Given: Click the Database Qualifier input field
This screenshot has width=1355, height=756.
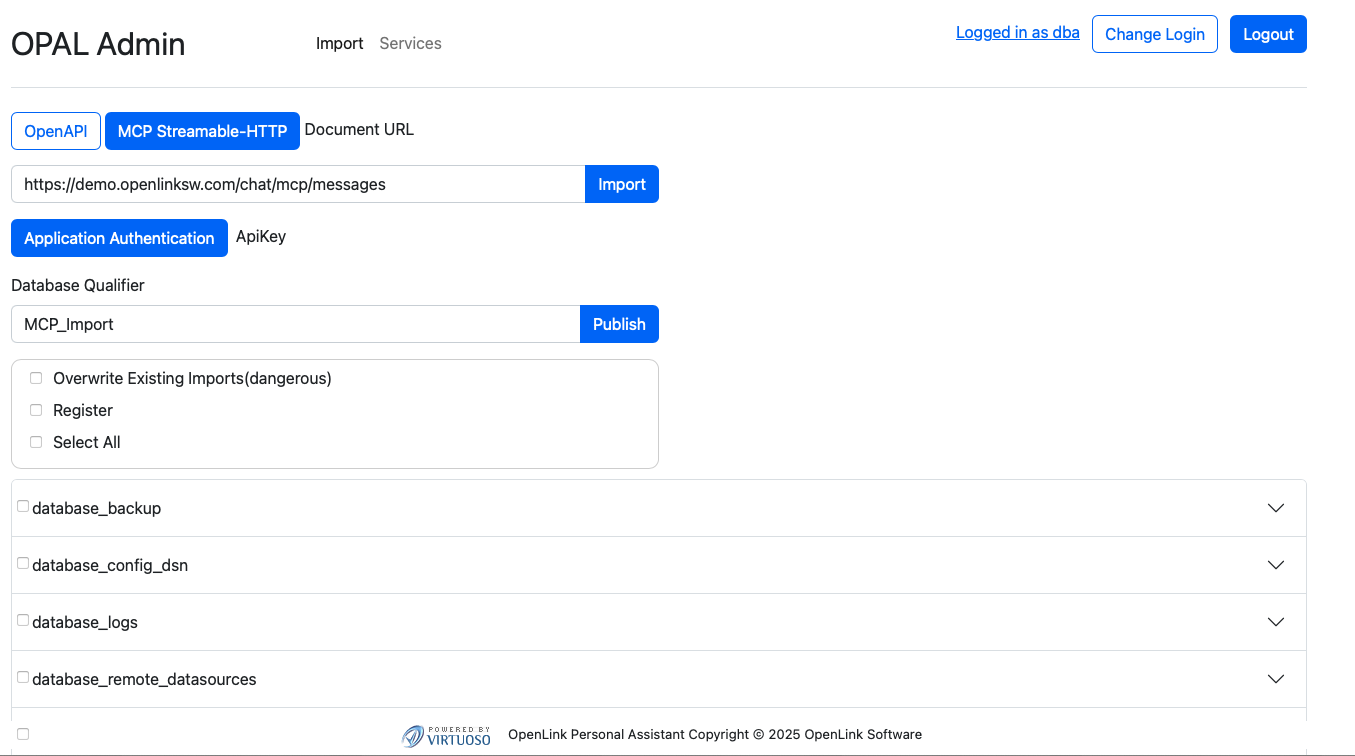Looking at the screenshot, I should pos(296,324).
